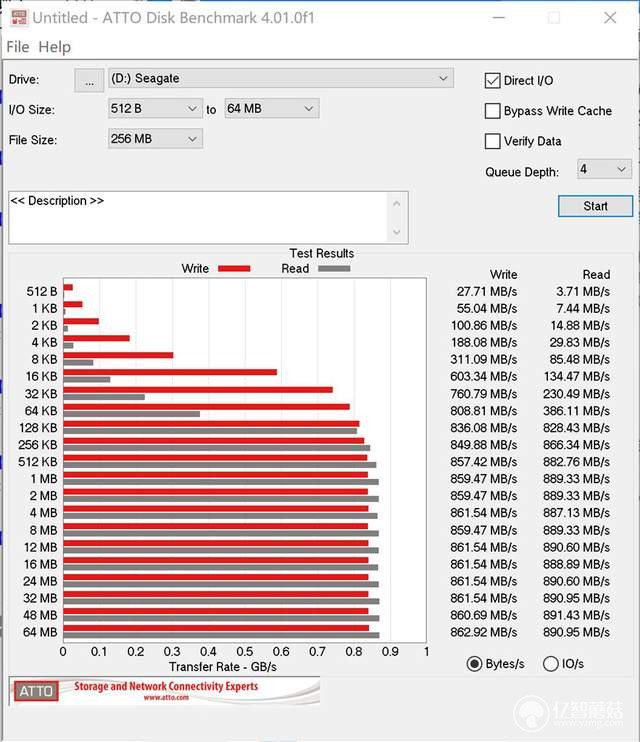Select the Bytes/s radio button

tap(474, 664)
